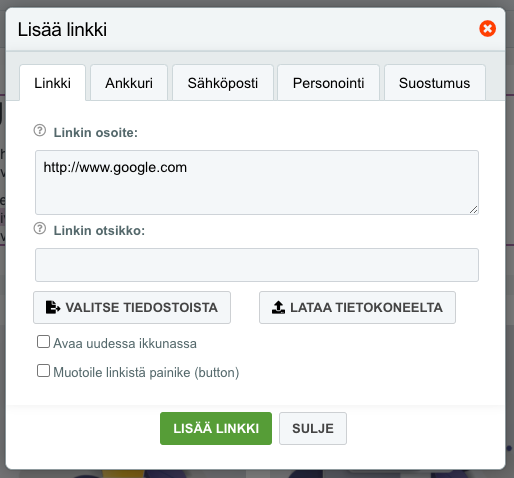Click the Linkin otsikko label text

tap(99, 230)
